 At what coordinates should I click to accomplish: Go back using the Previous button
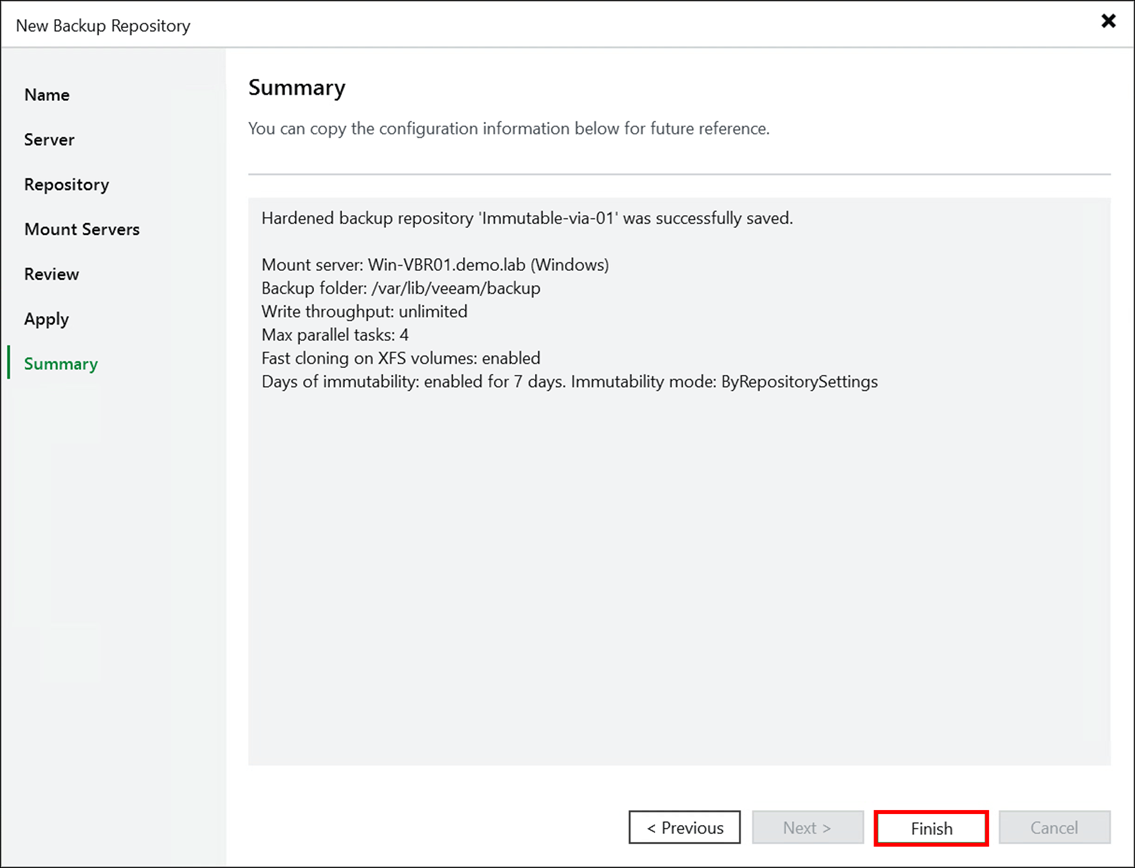tap(684, 827)
